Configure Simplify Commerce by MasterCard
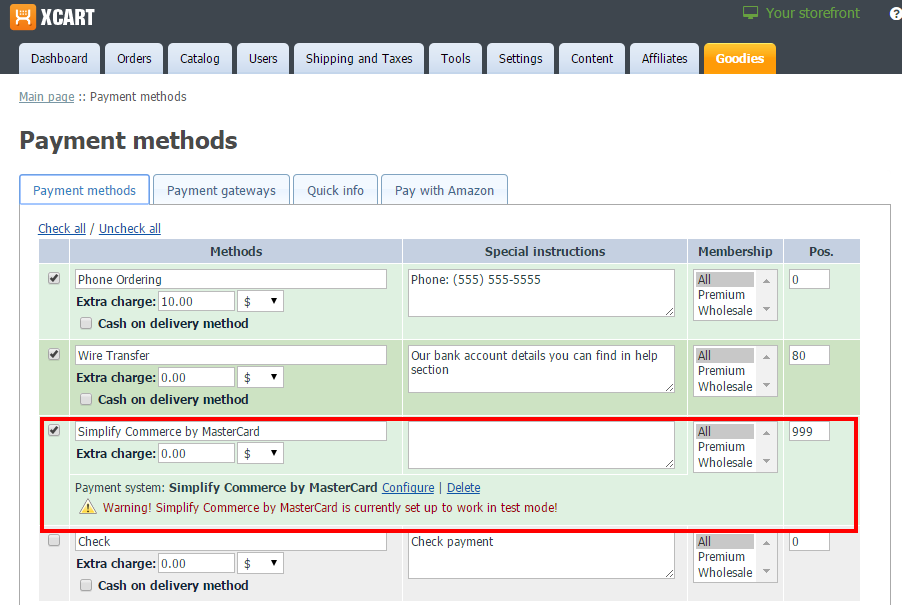The width and height of the screenshot is (902, 605). pyautogui.click(x=408, y=488)
